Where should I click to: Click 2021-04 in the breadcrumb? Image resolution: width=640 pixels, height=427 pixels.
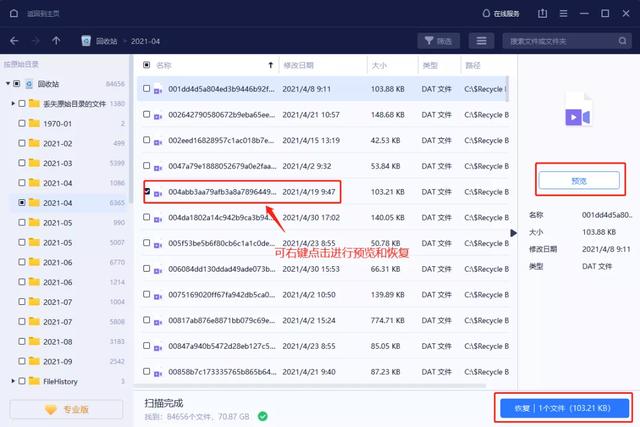coord(145,41)
